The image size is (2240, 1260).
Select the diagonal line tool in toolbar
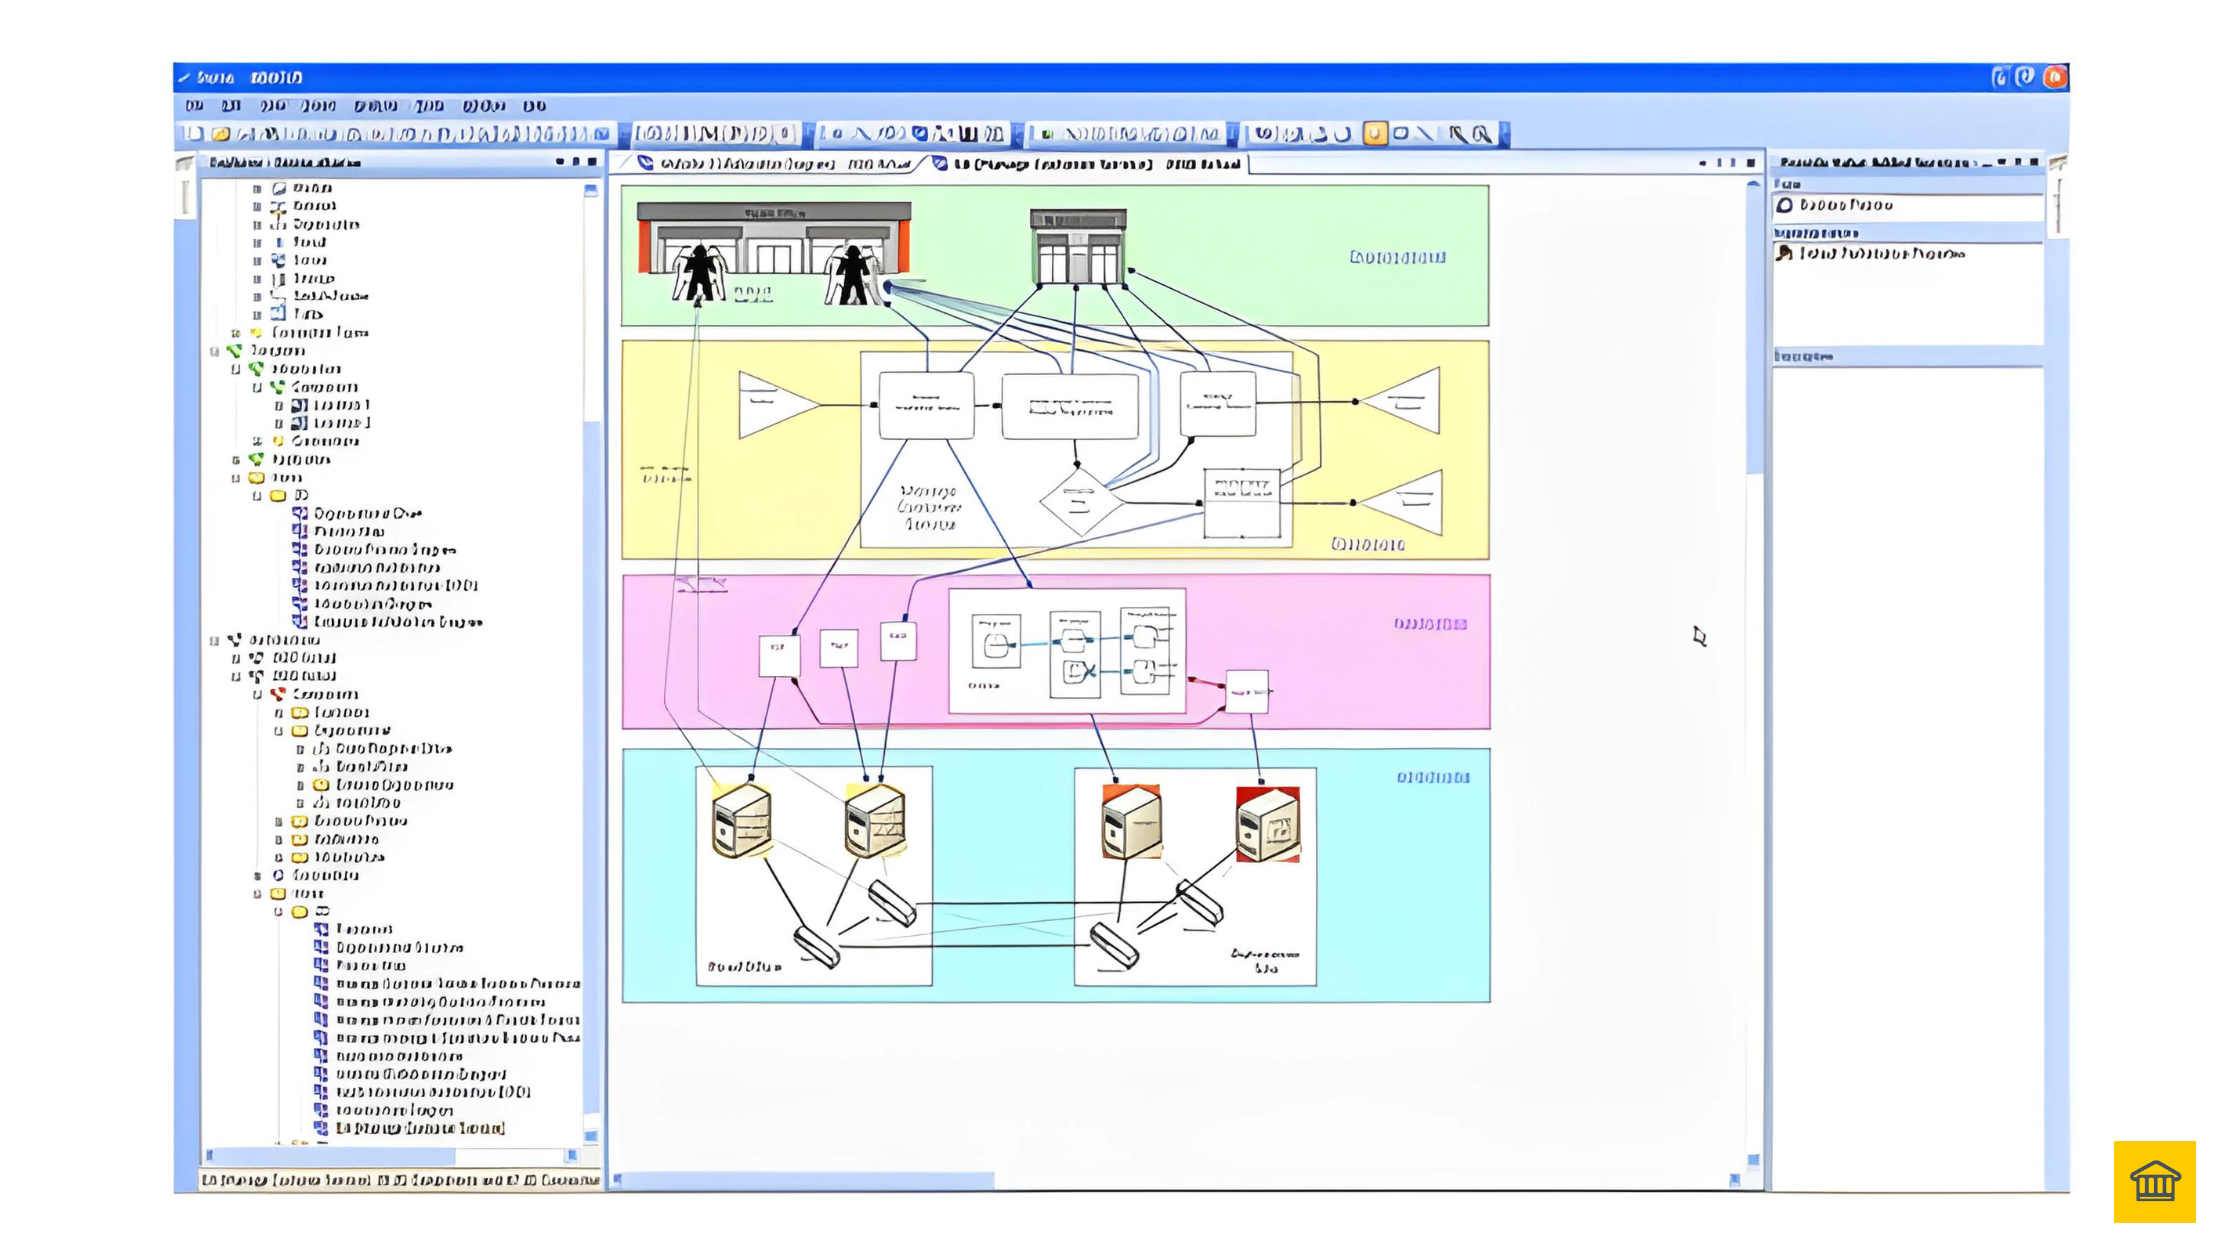click(1425, 133)
